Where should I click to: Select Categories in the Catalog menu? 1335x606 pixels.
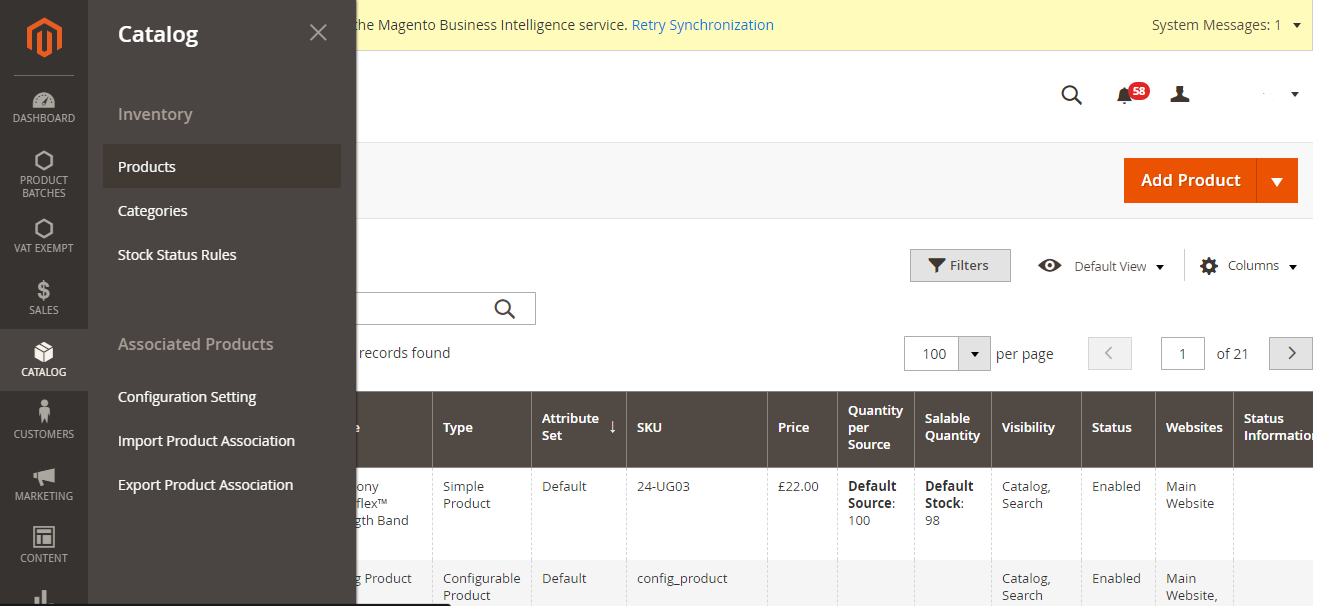(153, 211)
